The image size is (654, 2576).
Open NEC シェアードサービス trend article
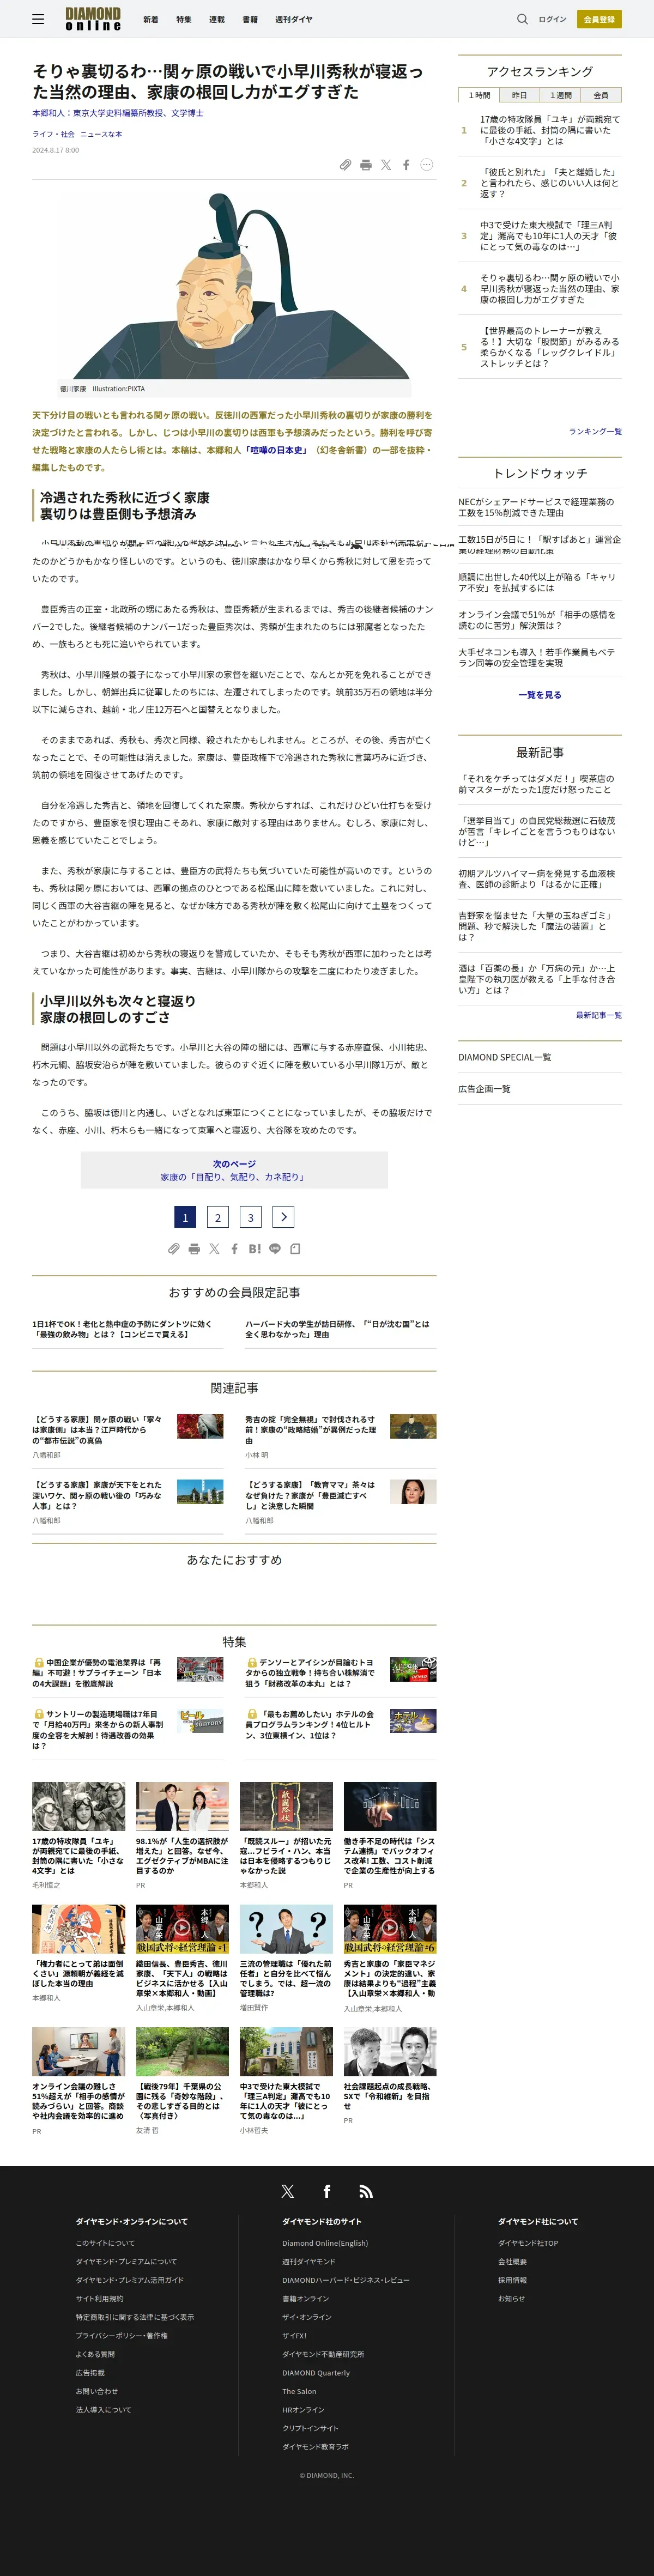pos(538,507)
